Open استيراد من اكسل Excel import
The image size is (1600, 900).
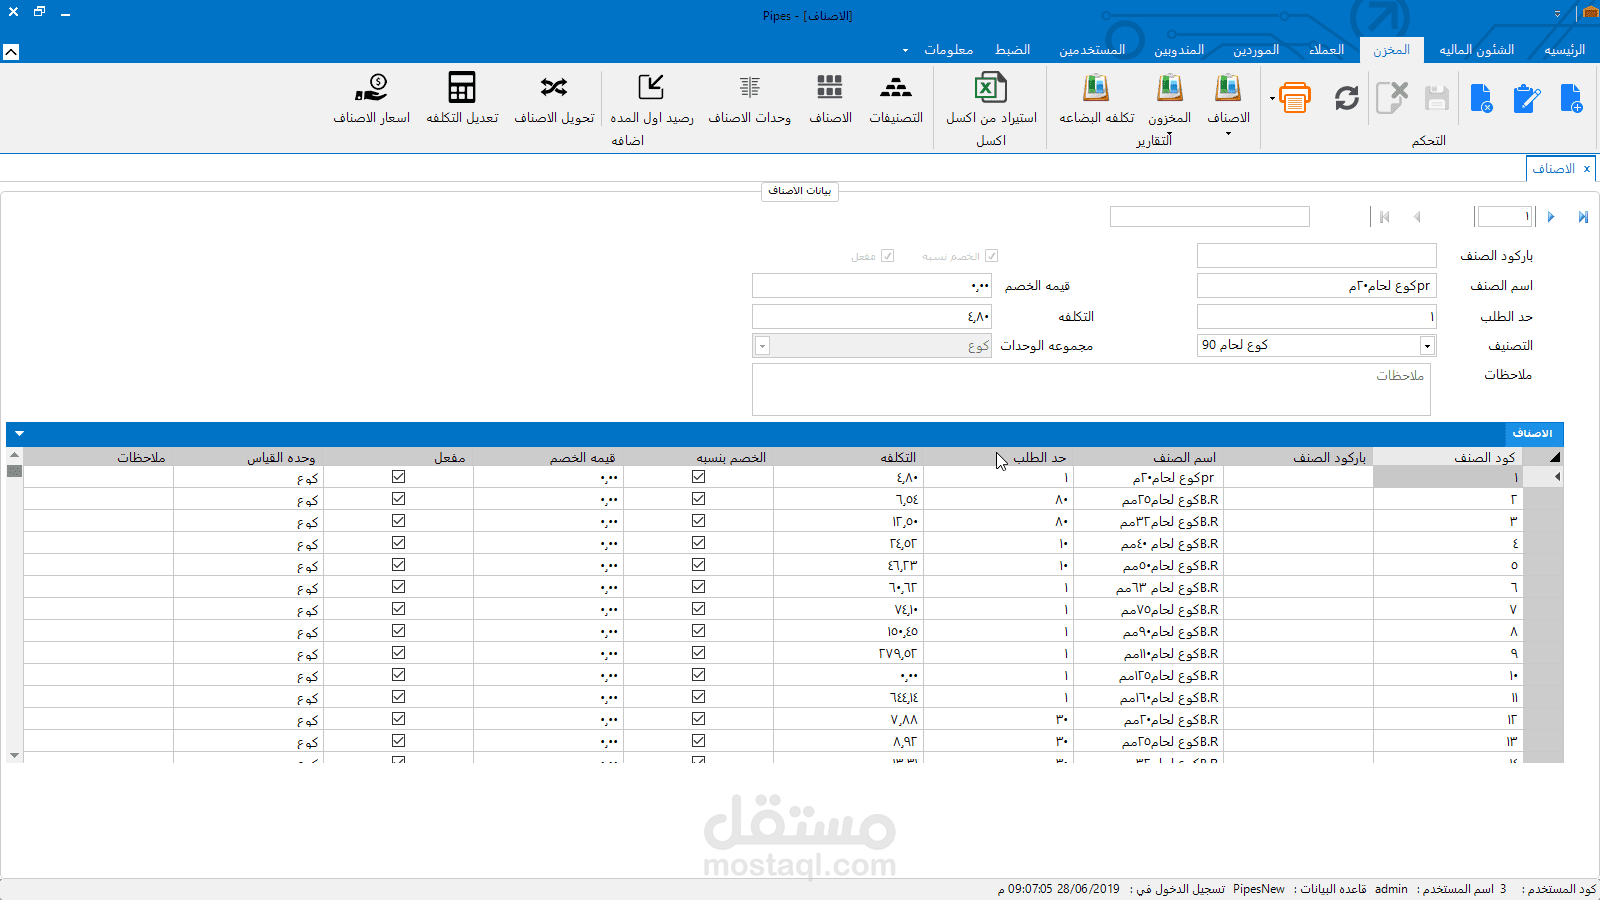pos(991,99)
